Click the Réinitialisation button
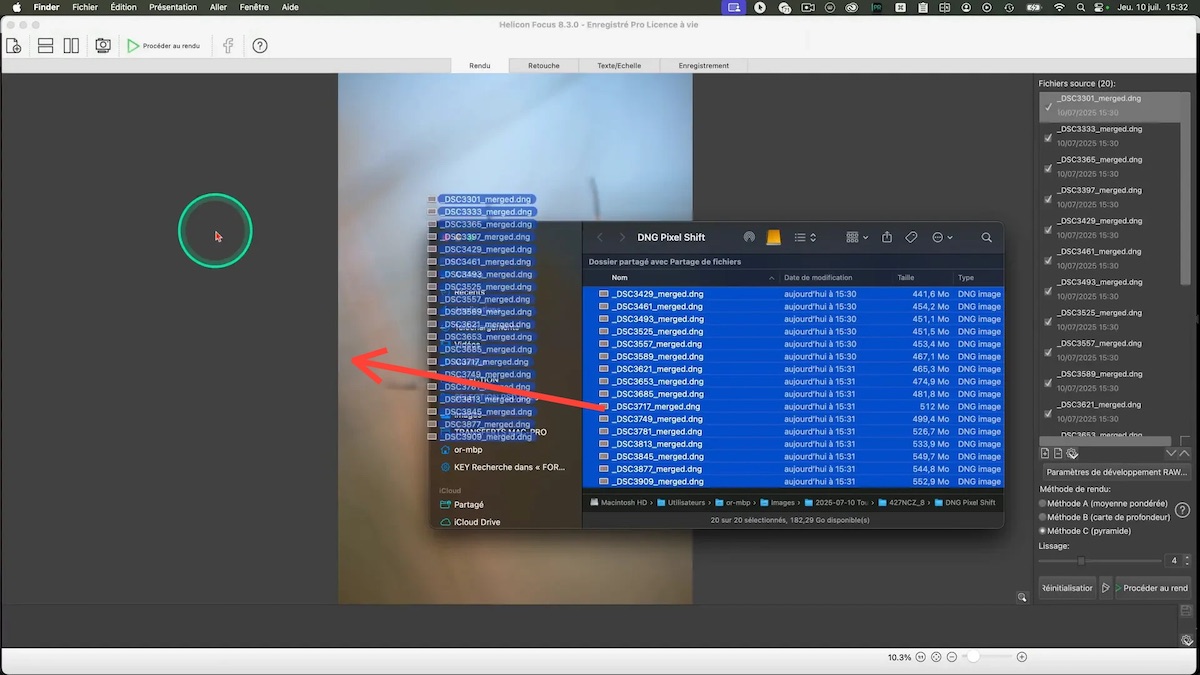The width and height of the screenshot is (1200, 675). (x=1067, y=588)
